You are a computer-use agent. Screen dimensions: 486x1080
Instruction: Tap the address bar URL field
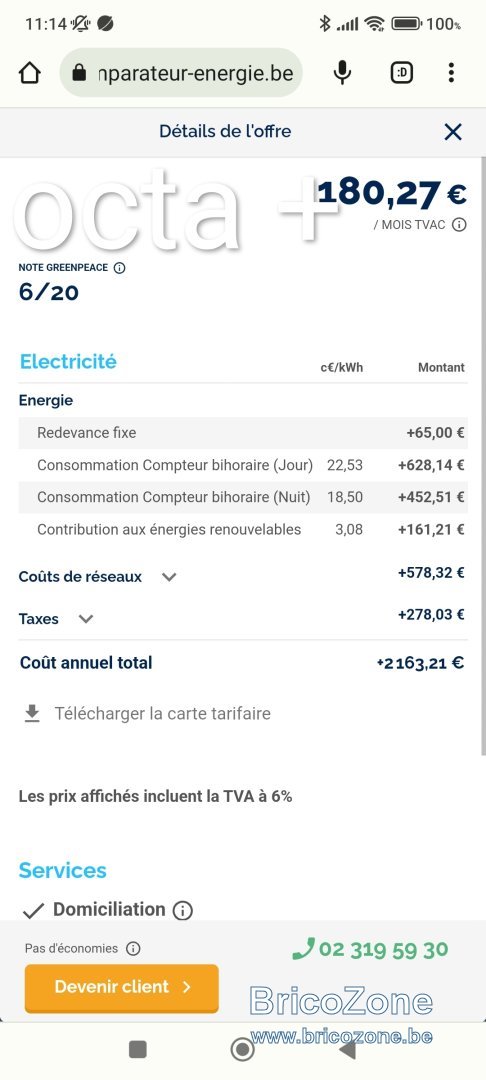click(181, 72)
